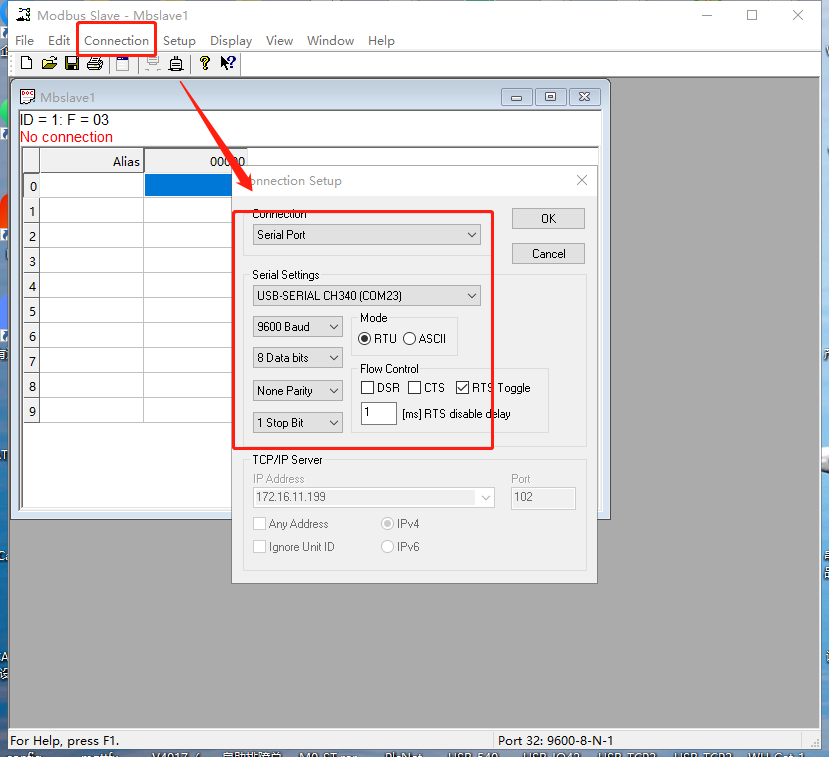Tick the CTS flow control checkbox

click(415, 388)
